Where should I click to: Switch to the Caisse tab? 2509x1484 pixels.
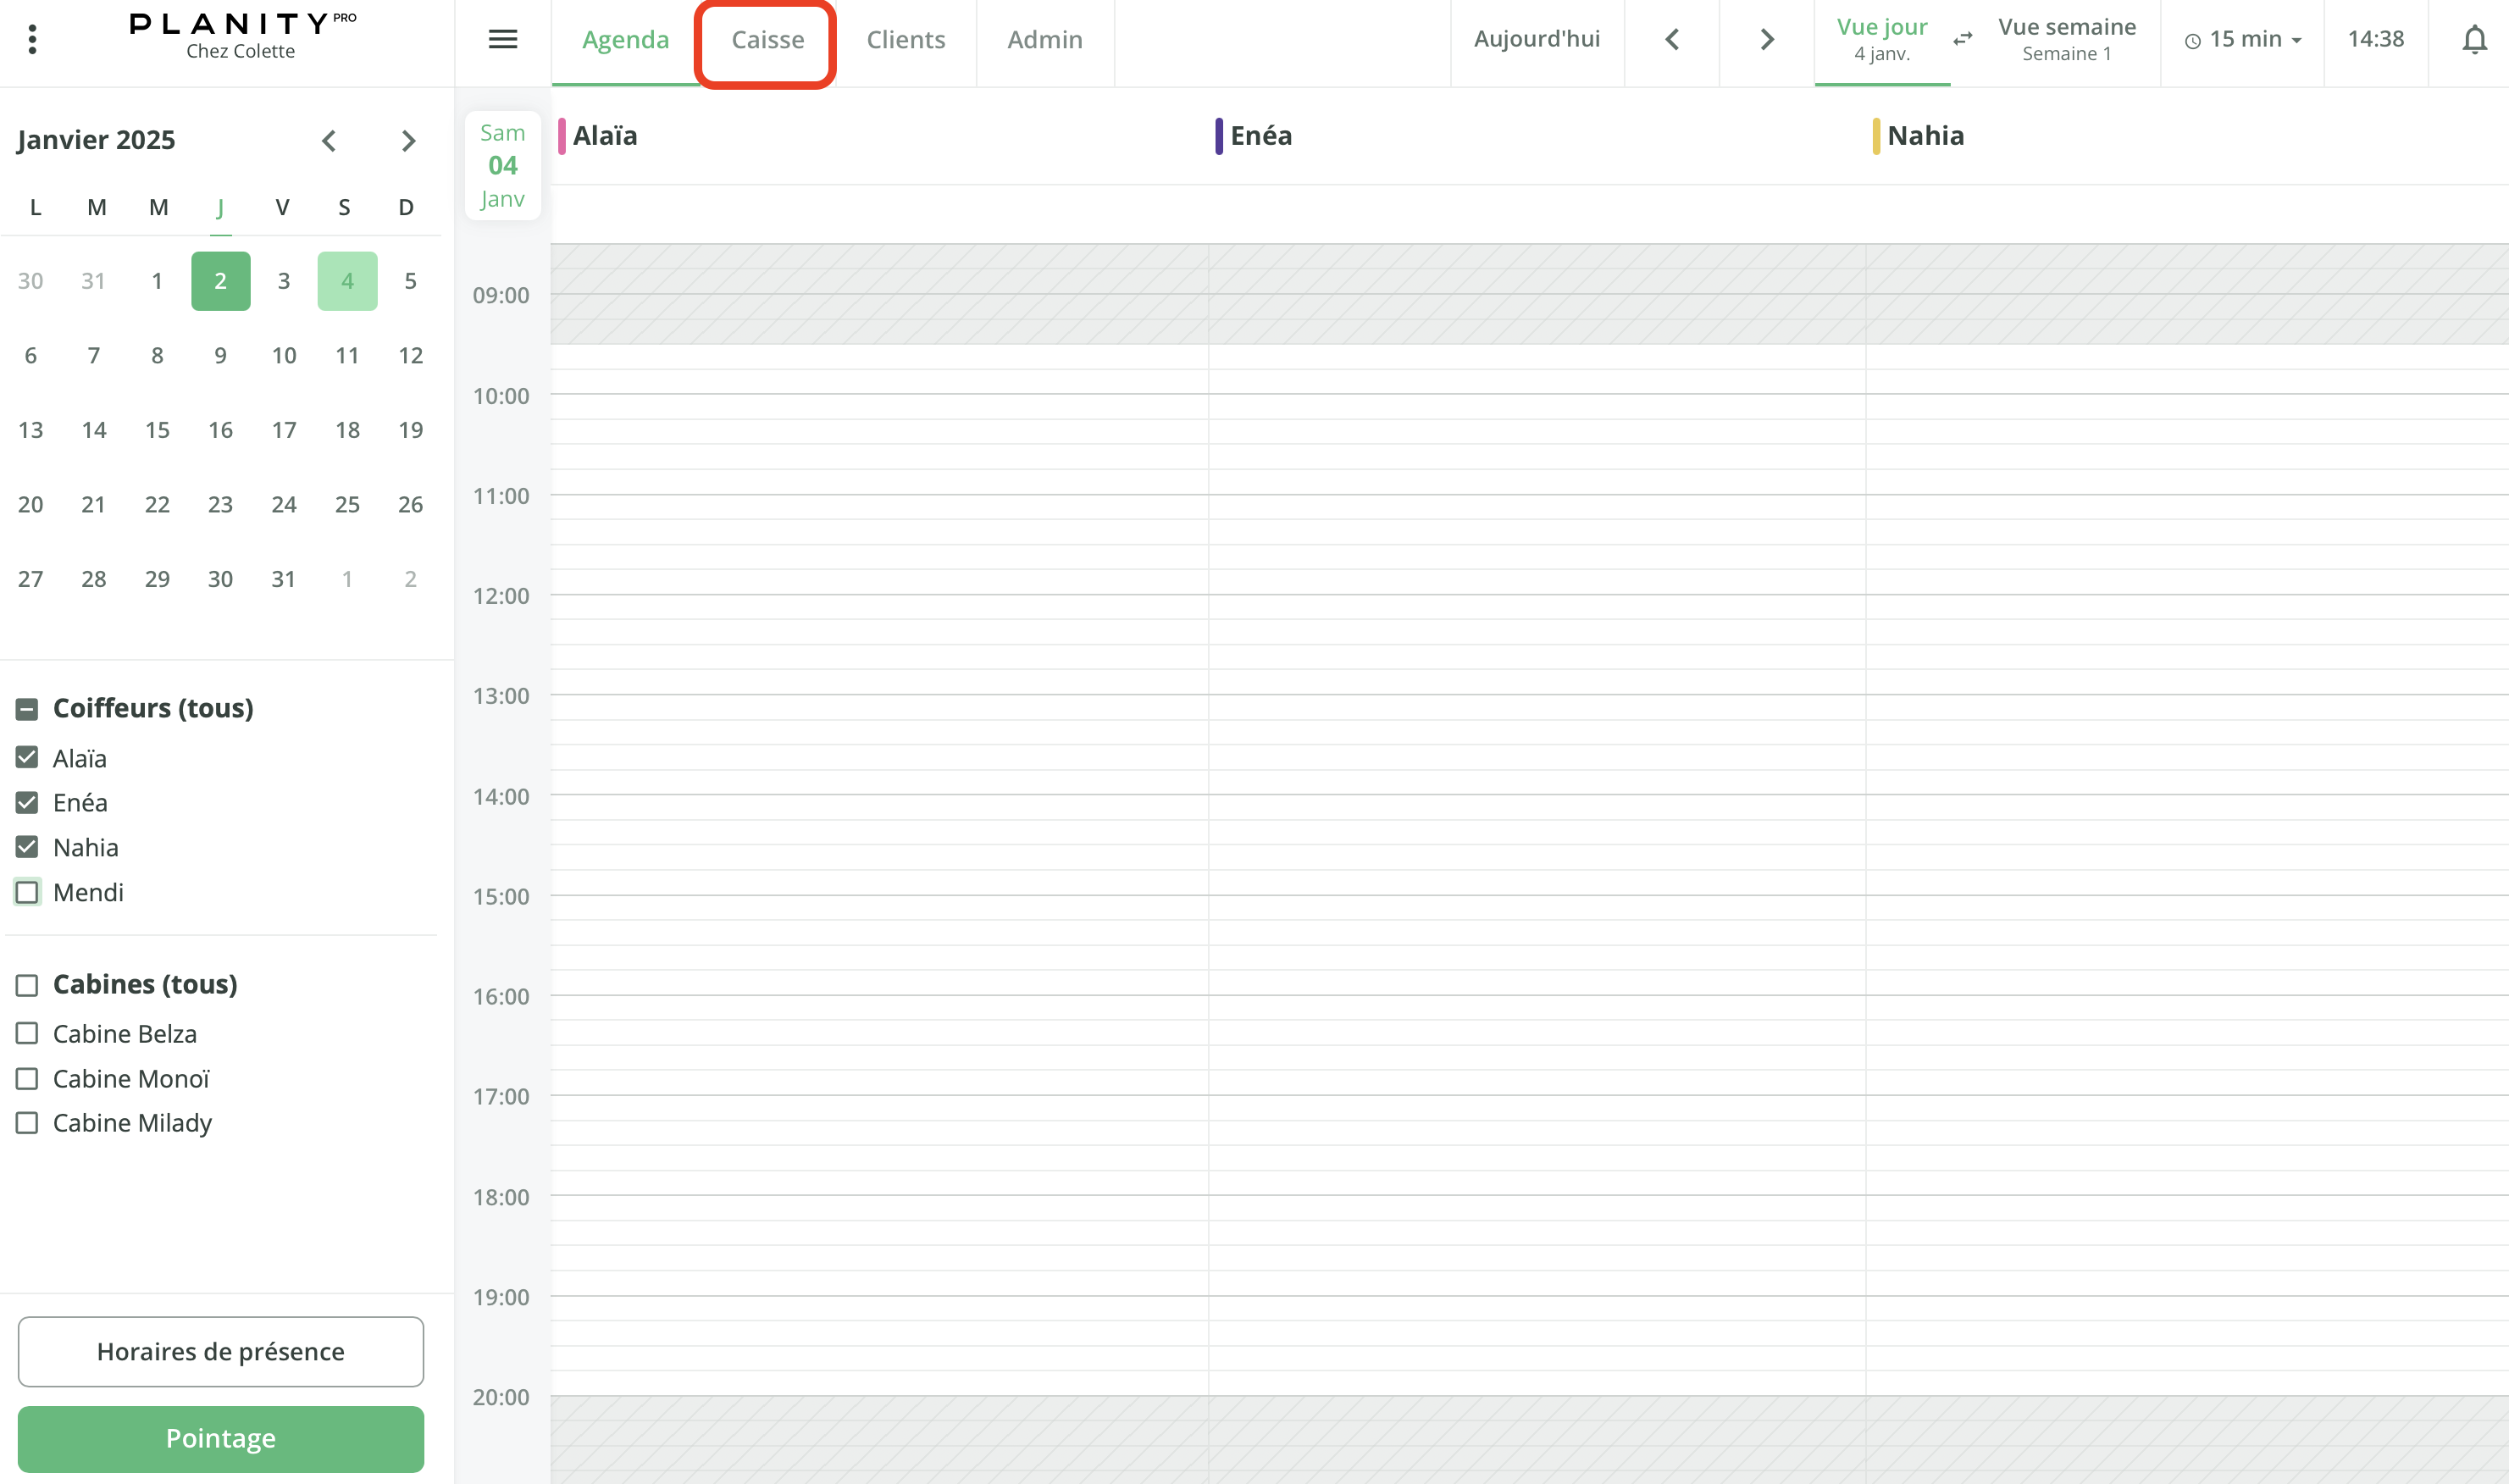(x=767, y=40)
